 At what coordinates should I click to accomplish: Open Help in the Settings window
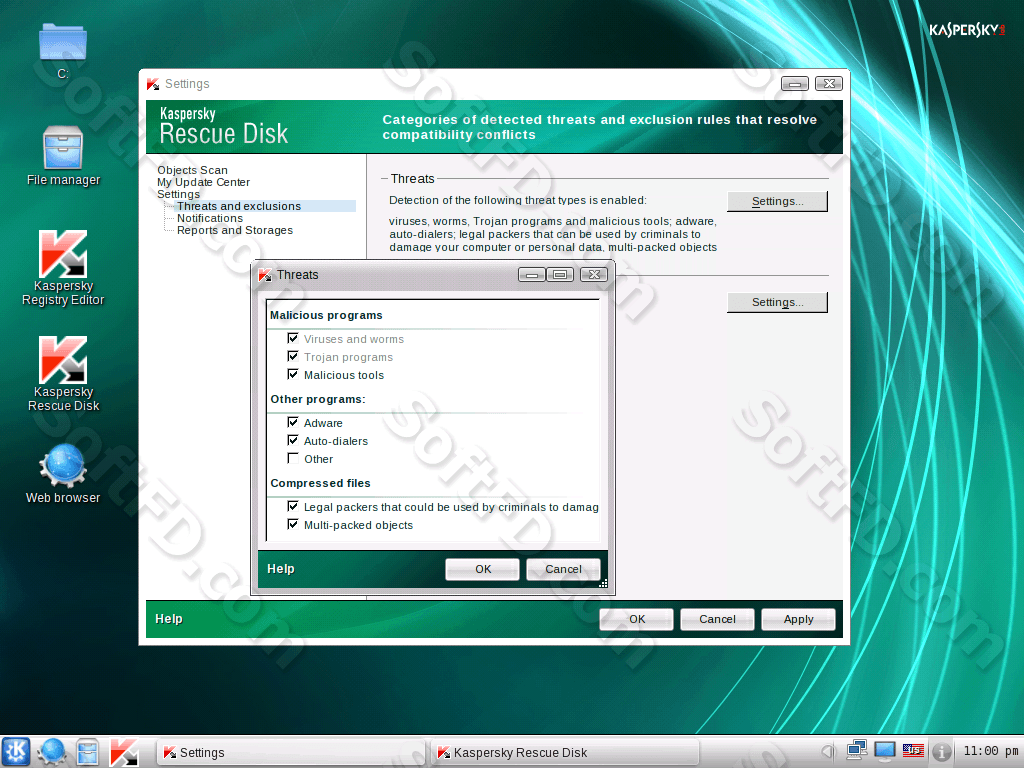168,619
